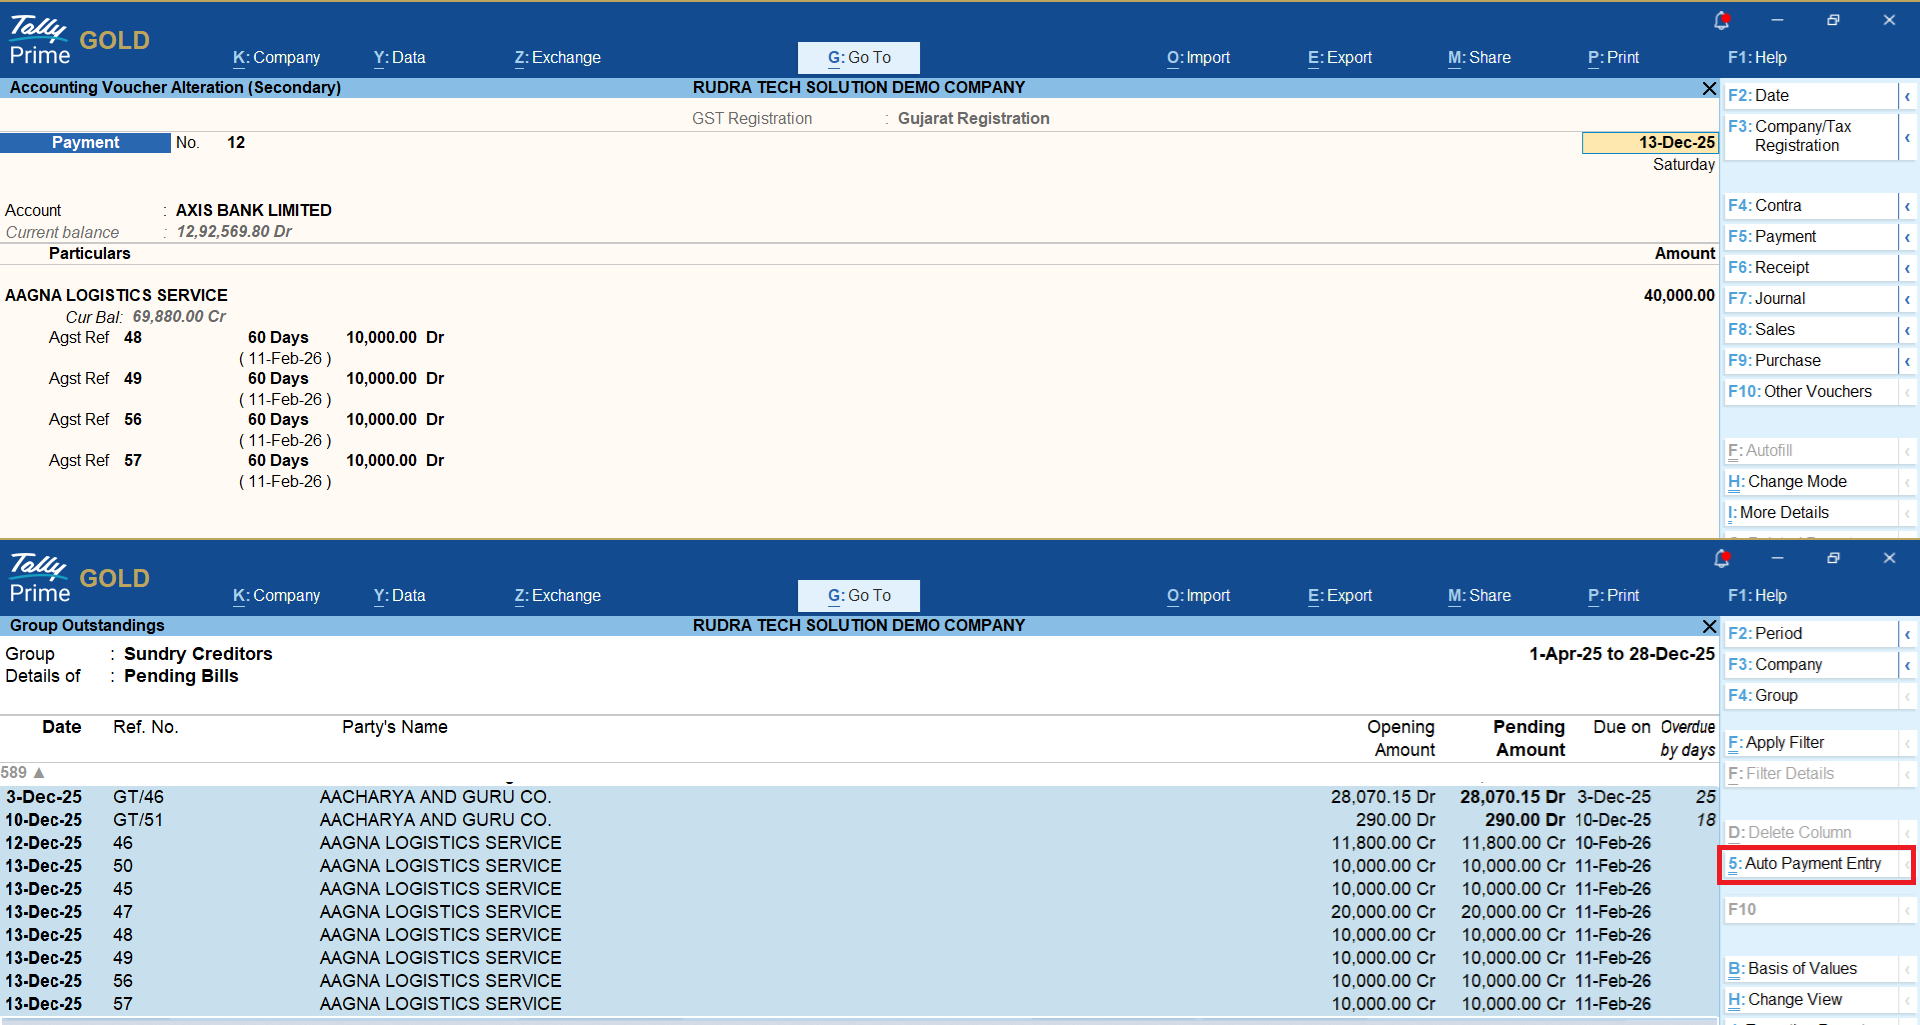Open I: More Details

(1810, 513)
